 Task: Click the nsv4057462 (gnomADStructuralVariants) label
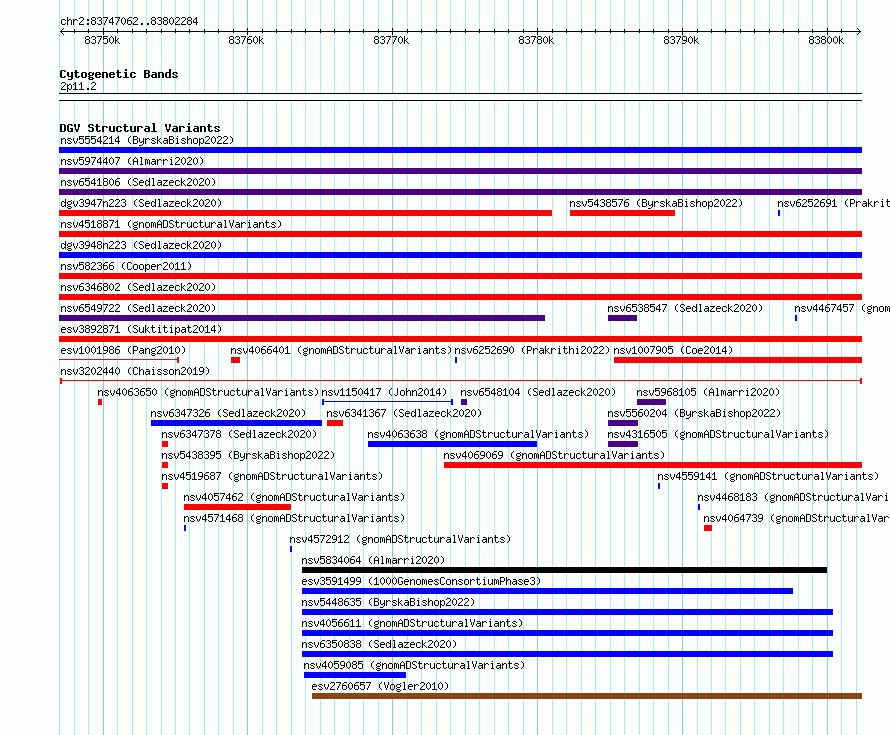[294, 497]
